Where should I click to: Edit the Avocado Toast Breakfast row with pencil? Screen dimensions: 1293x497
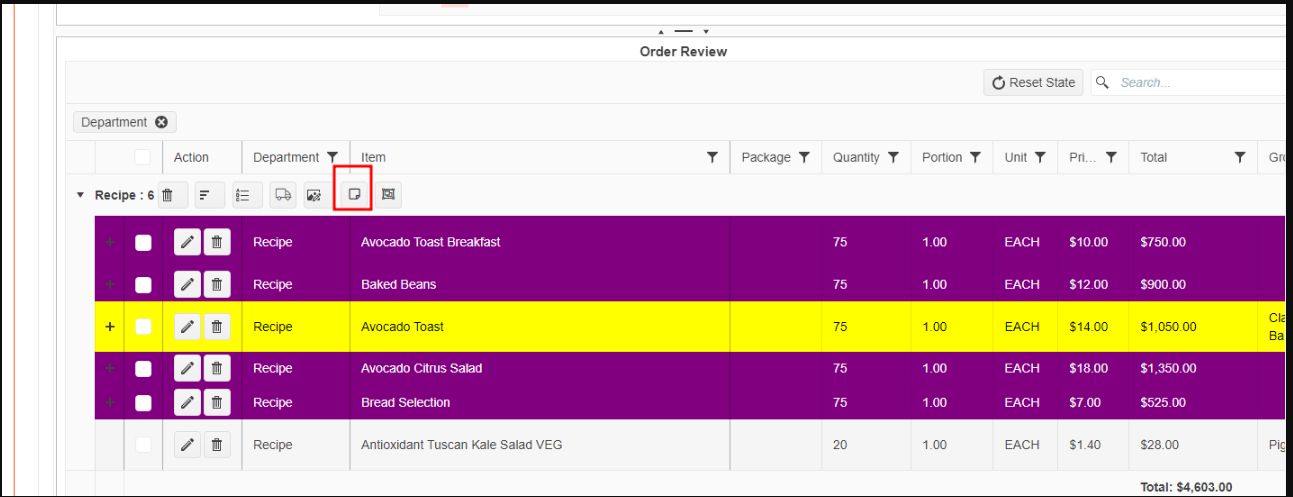coord(187,242)
